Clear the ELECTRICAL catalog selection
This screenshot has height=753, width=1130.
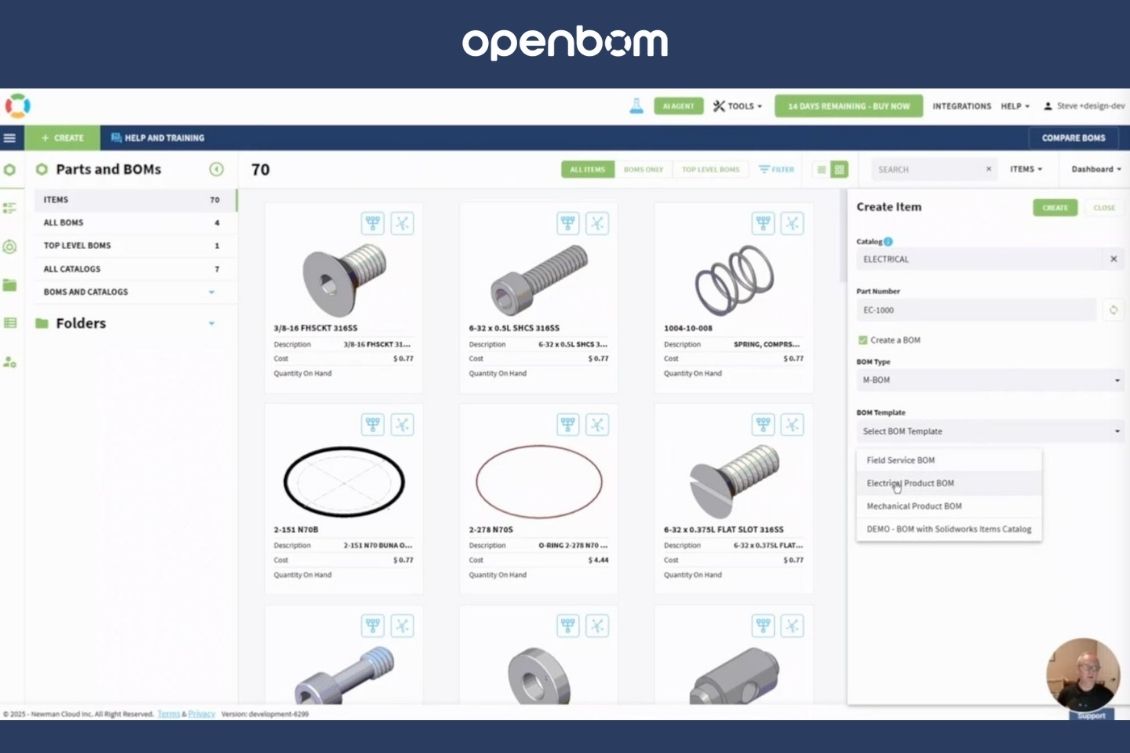click(x=1113, y=259)
